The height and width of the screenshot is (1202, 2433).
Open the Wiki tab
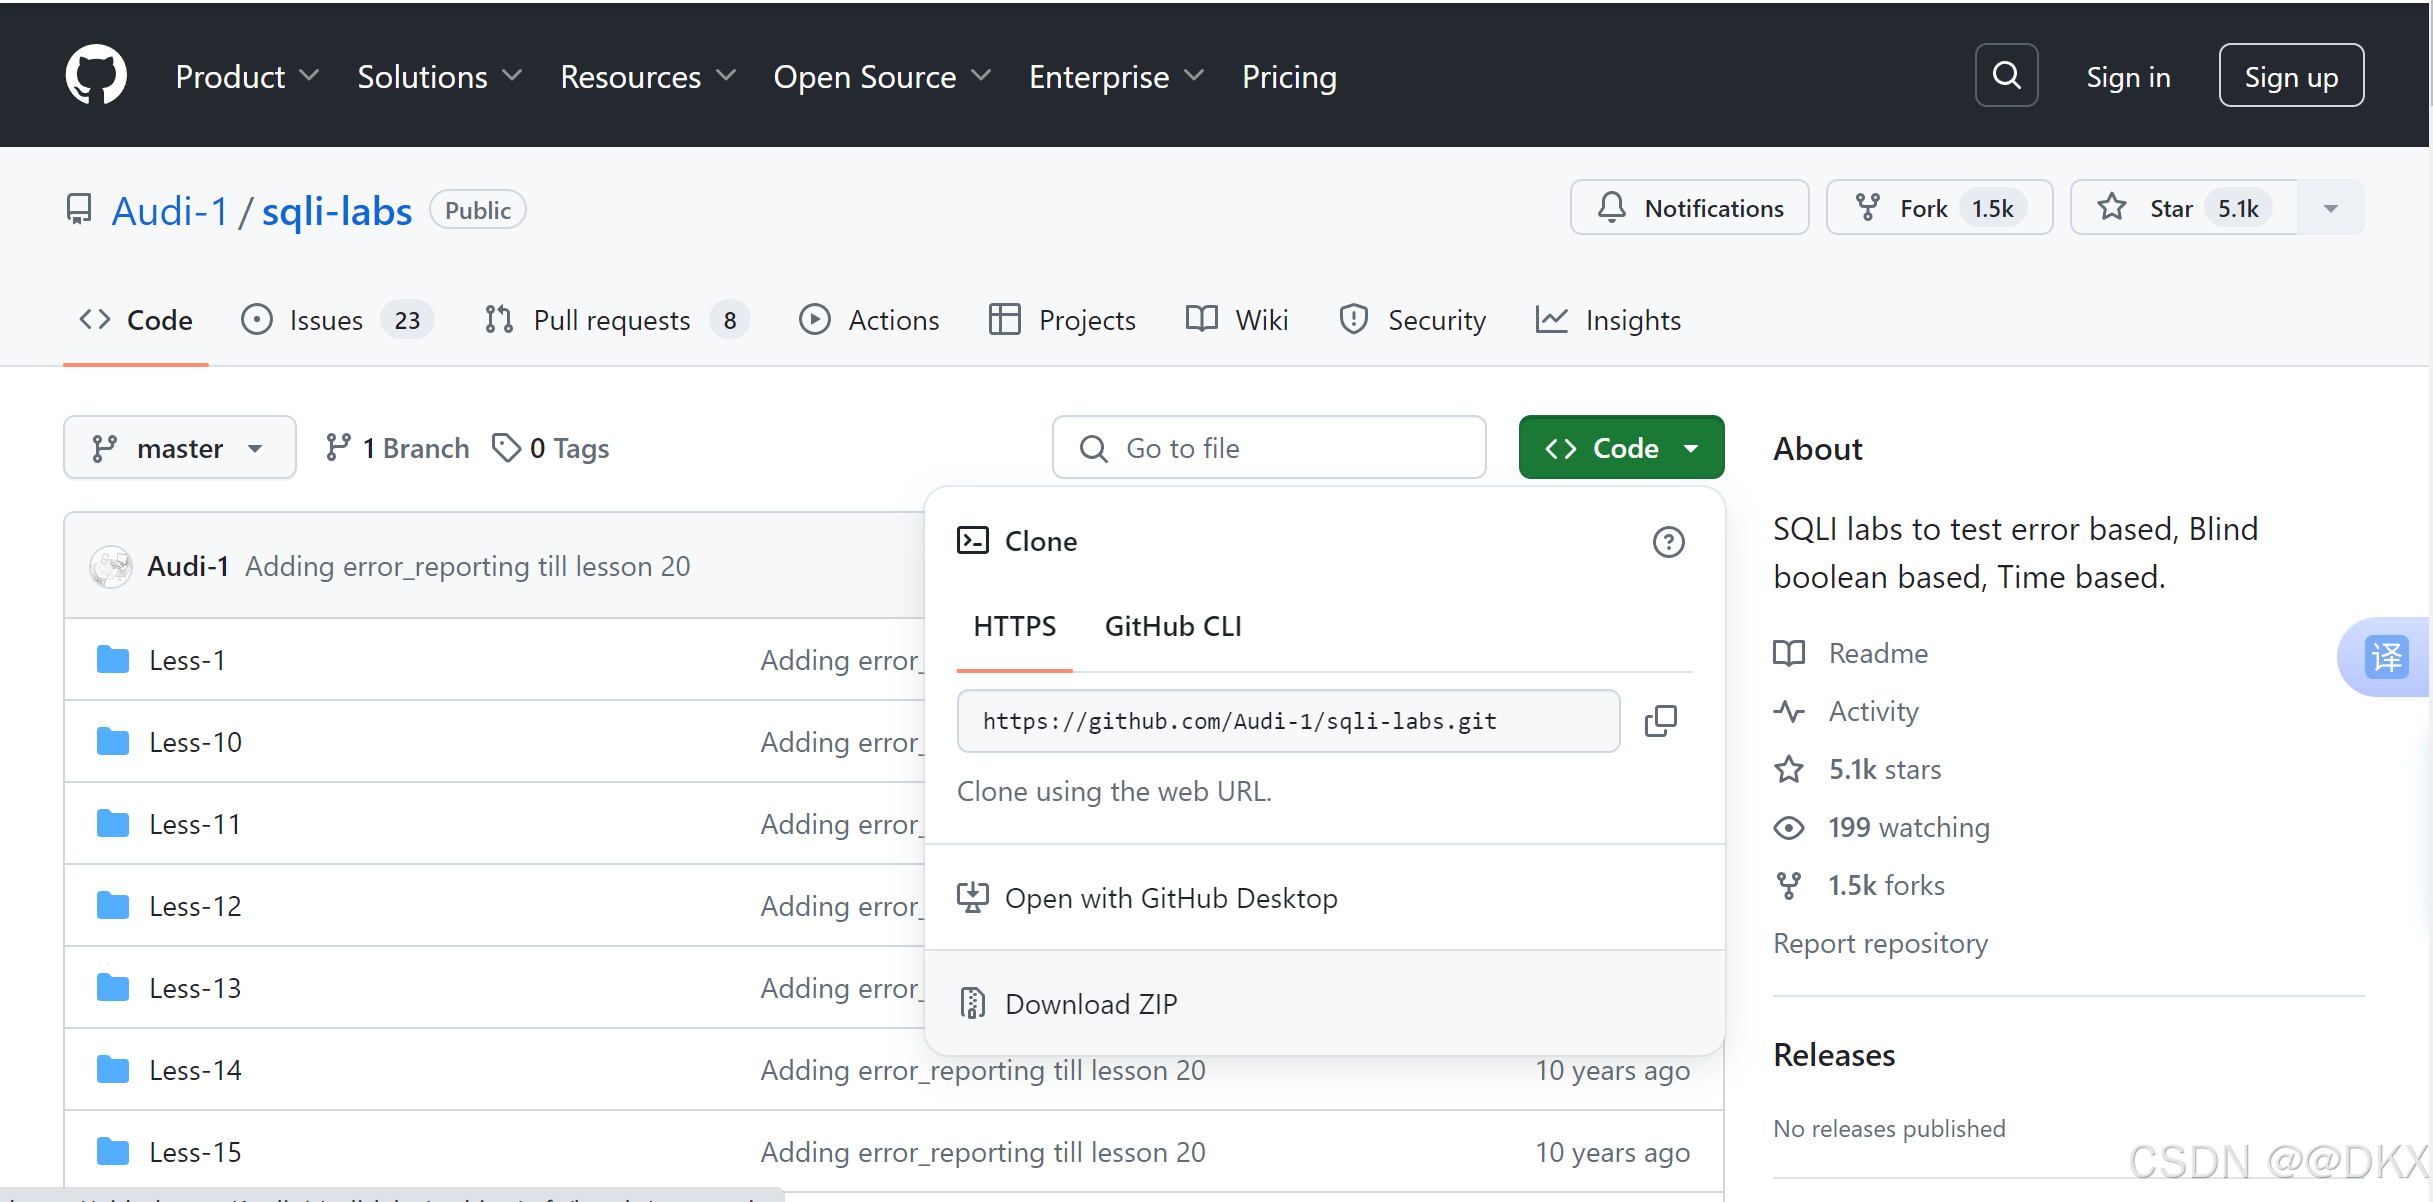pos(1237,320)
